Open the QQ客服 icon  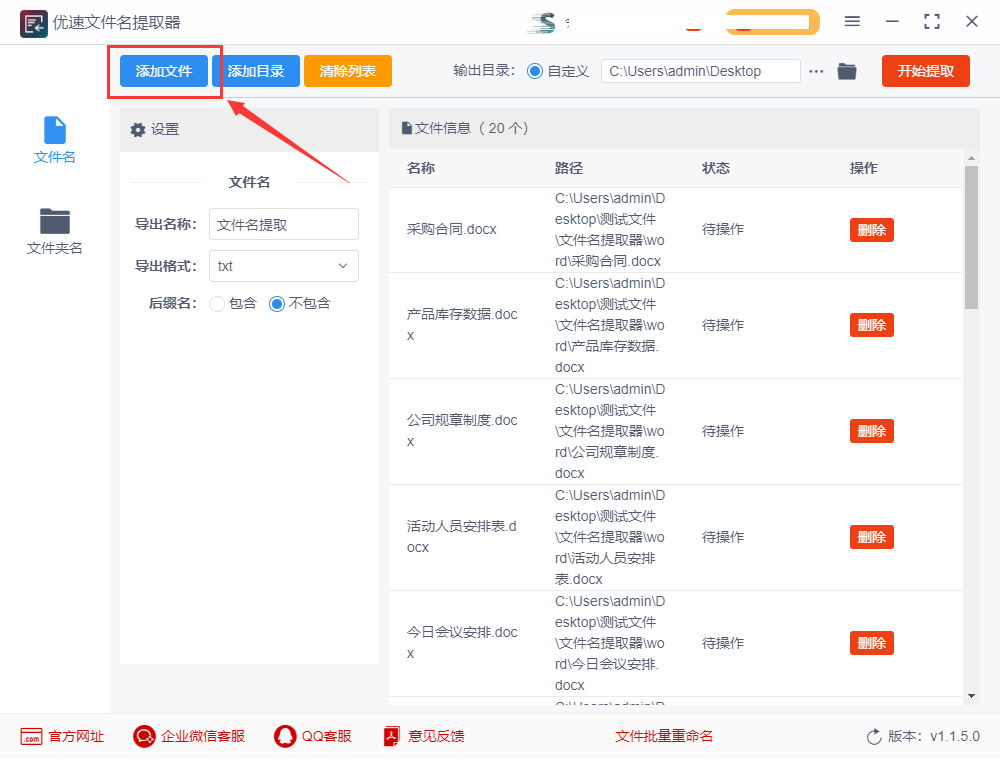(285, 736)
